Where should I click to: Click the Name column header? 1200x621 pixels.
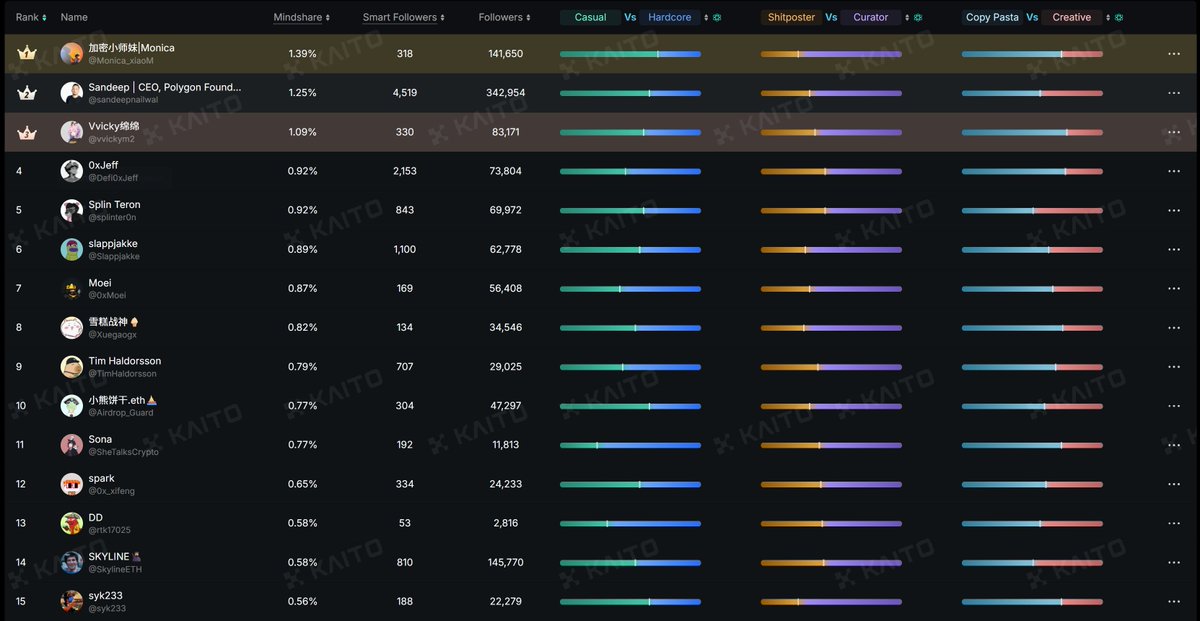pos(74,18)
